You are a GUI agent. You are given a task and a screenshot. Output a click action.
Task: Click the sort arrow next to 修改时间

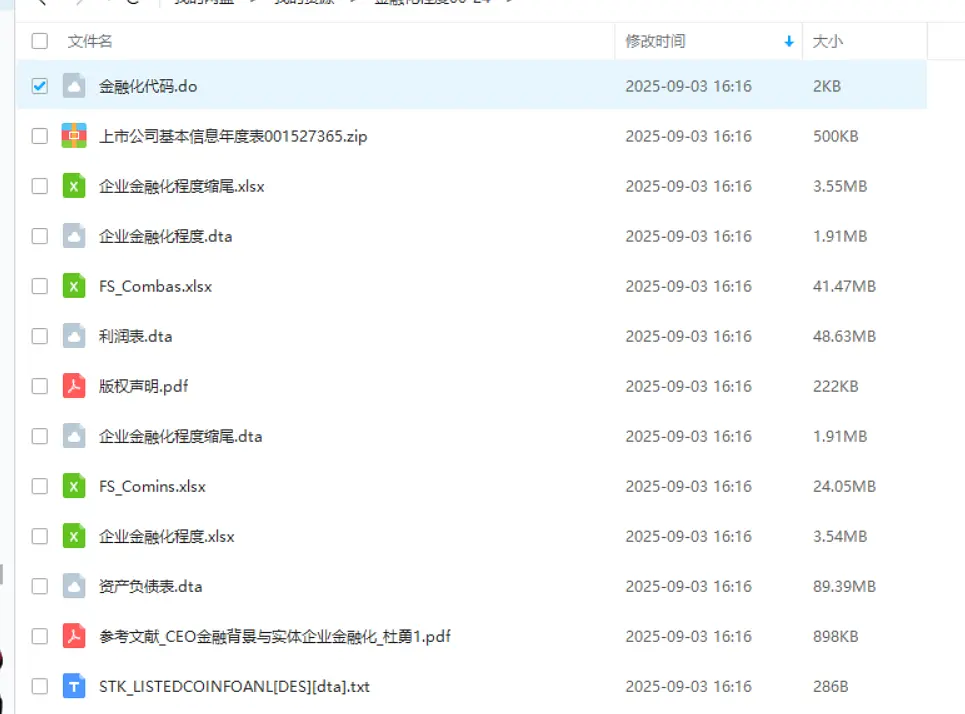[x=789, y=41]
